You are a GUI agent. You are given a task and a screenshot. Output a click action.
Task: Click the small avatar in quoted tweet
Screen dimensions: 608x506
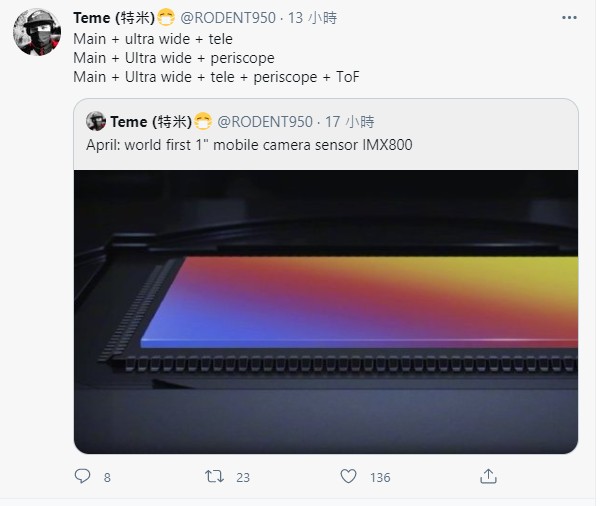tap(96, 121)
